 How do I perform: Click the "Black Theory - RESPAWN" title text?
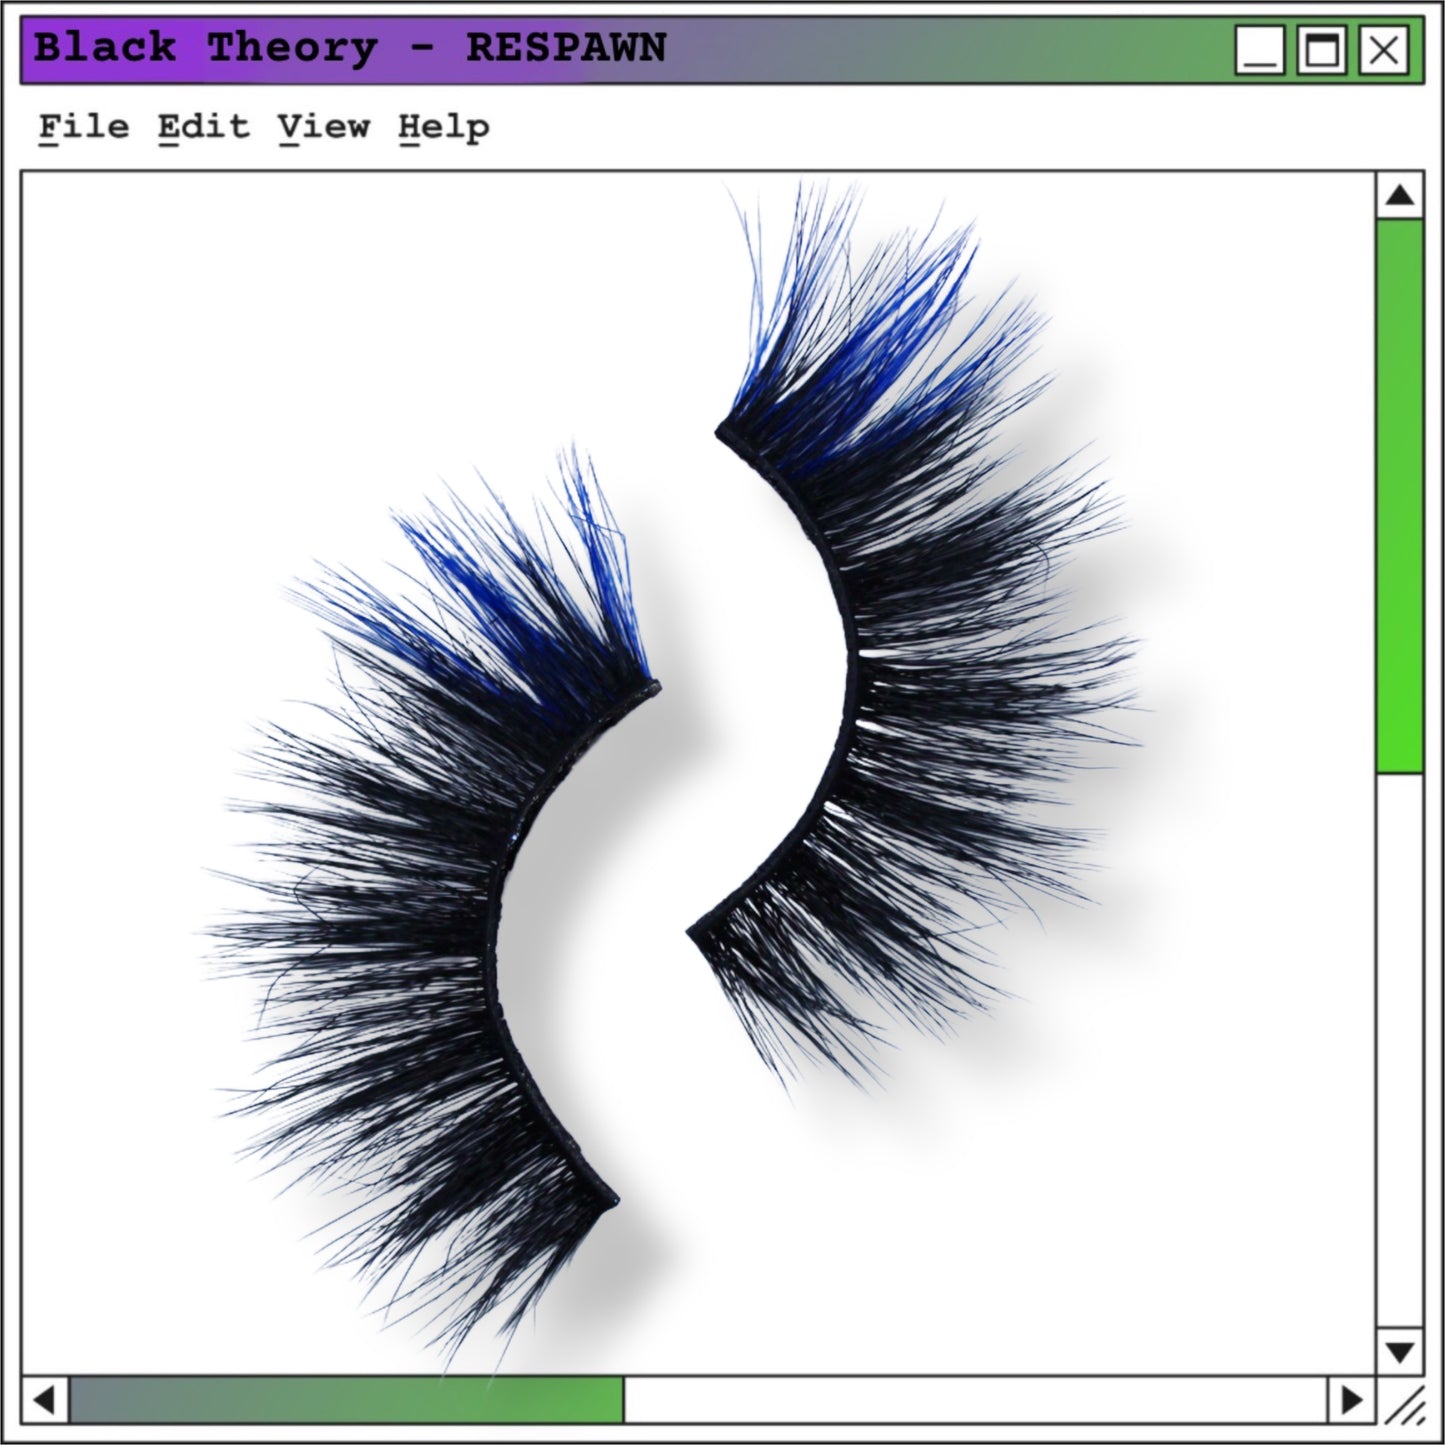pos(350,48)
